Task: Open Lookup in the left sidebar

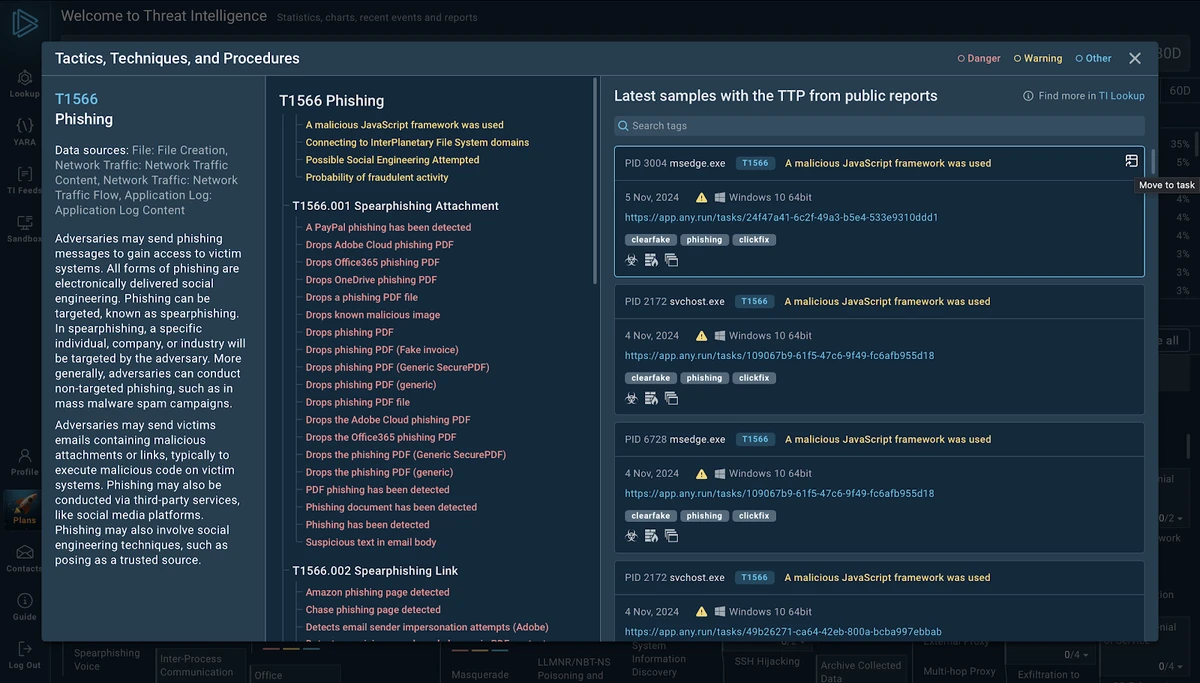Action: coord(25,84)
